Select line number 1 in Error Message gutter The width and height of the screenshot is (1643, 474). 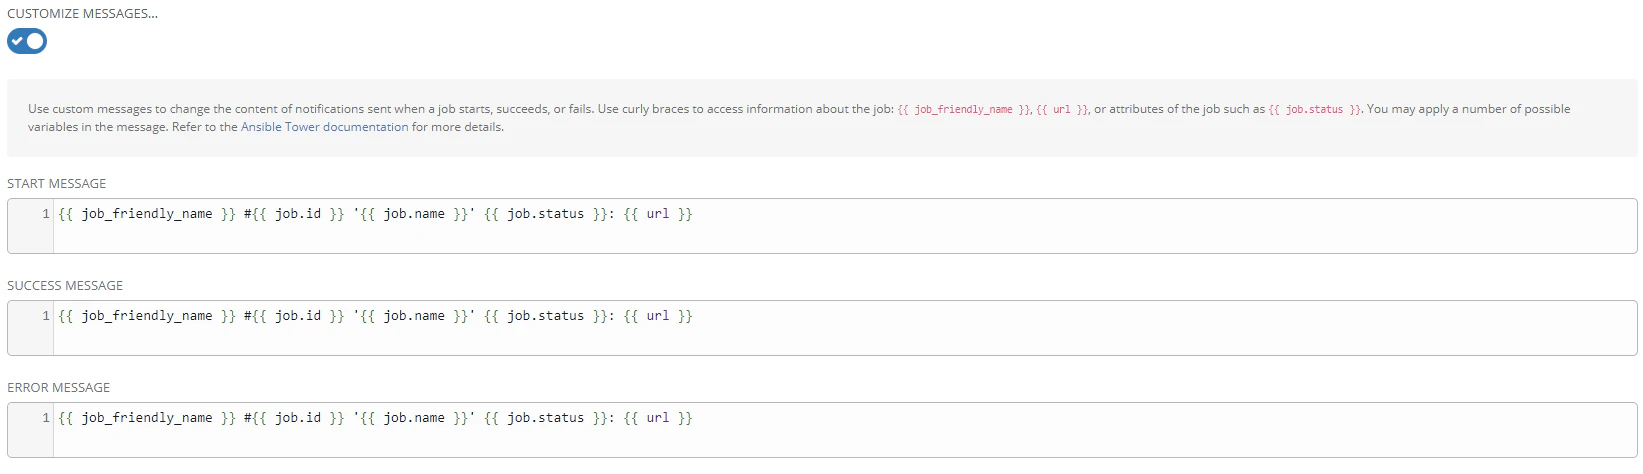click(x=45, y=418)
